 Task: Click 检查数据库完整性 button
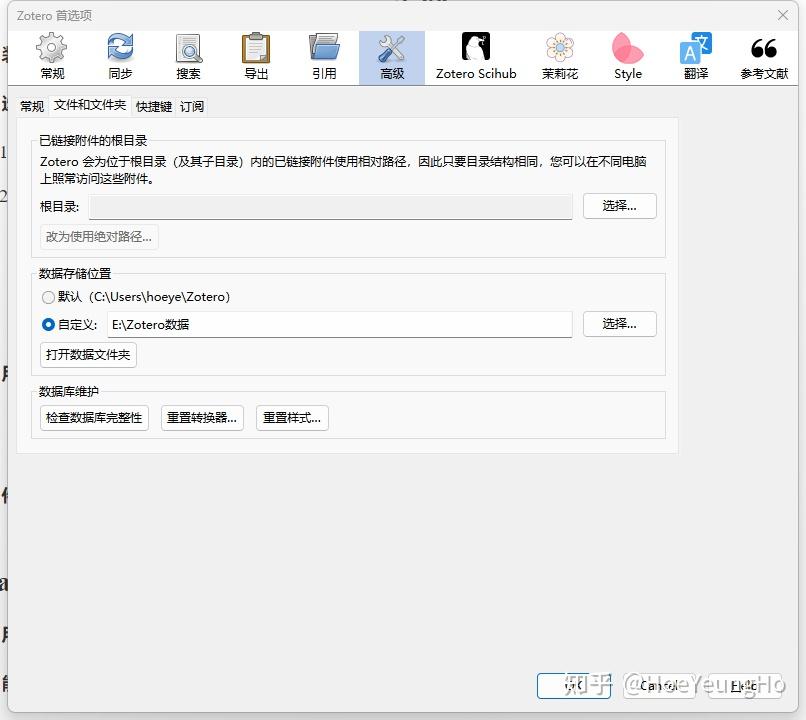tap(94, 418)
